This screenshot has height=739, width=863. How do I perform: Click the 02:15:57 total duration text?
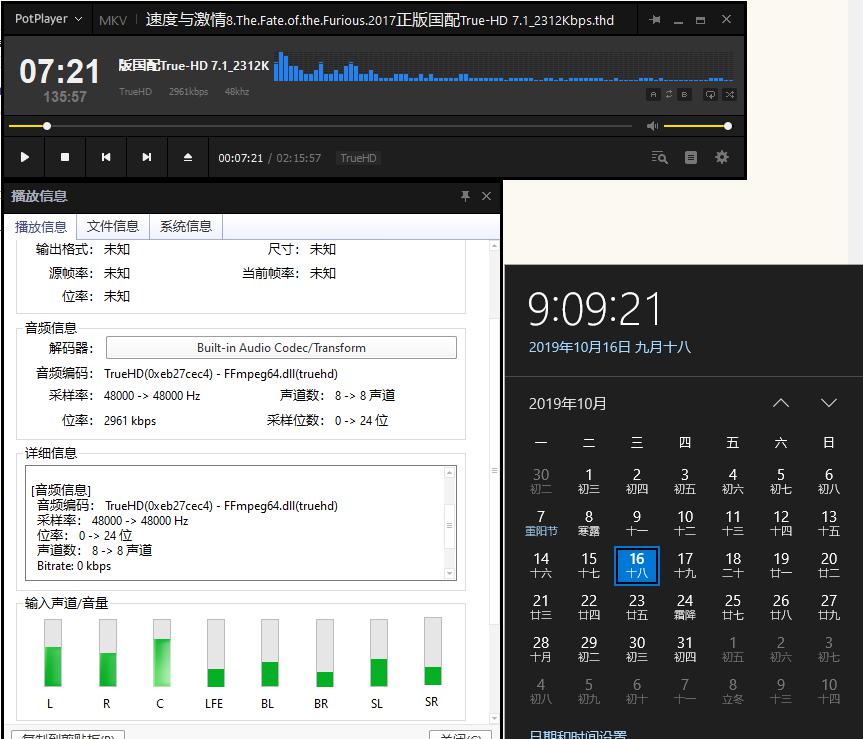click(299, 158)
